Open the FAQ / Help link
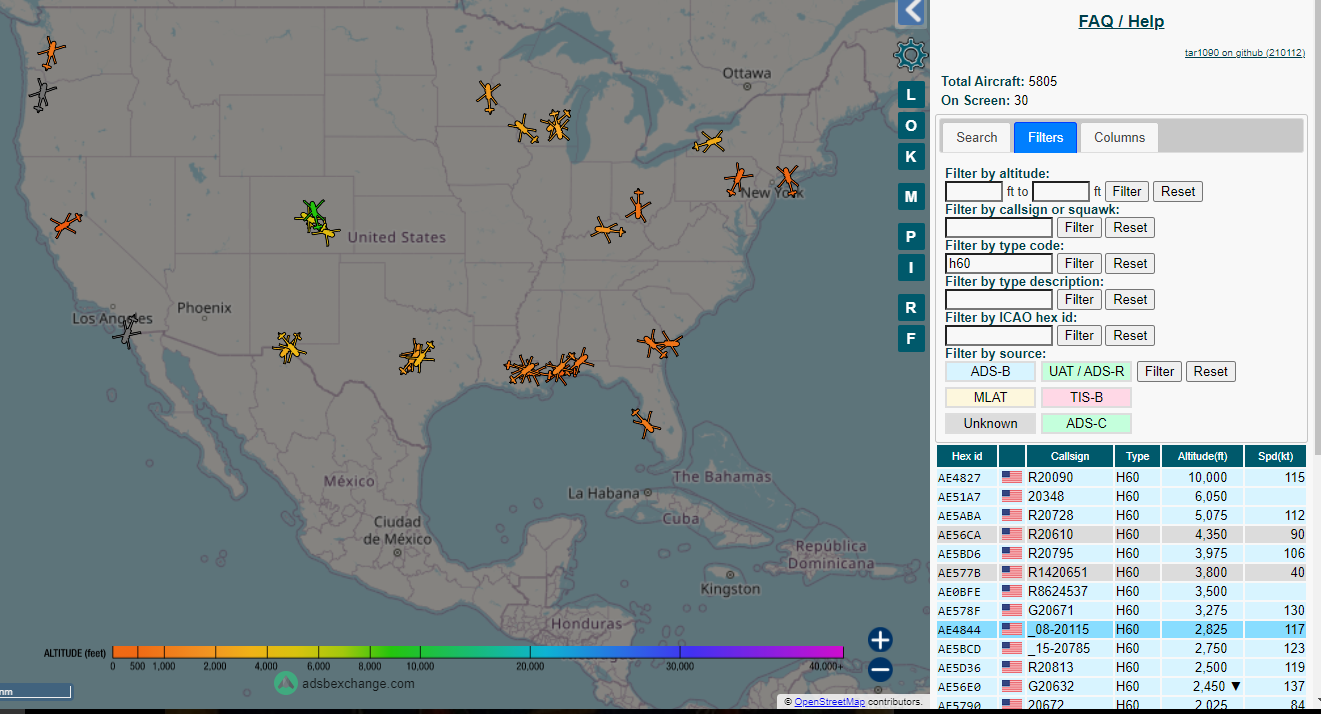This screenshot has width=1321, height=714. (1121, 21)
